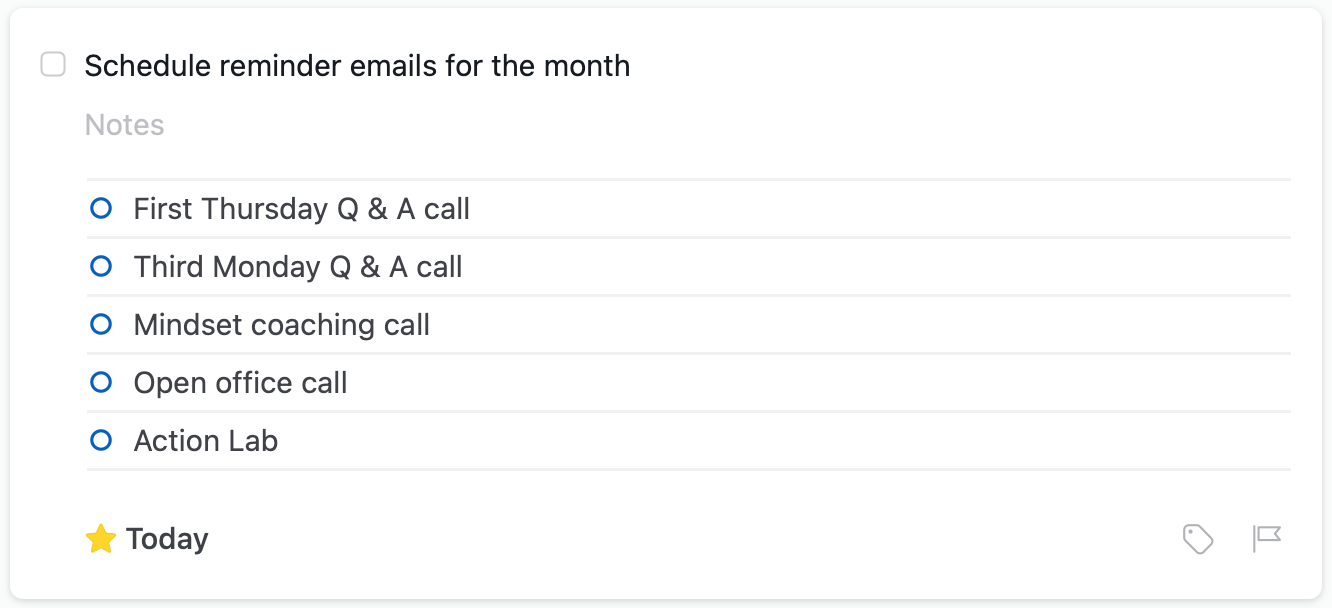
Task: Select the Action Lab item text
Action: pyautogui.click(x=206, y=441)
